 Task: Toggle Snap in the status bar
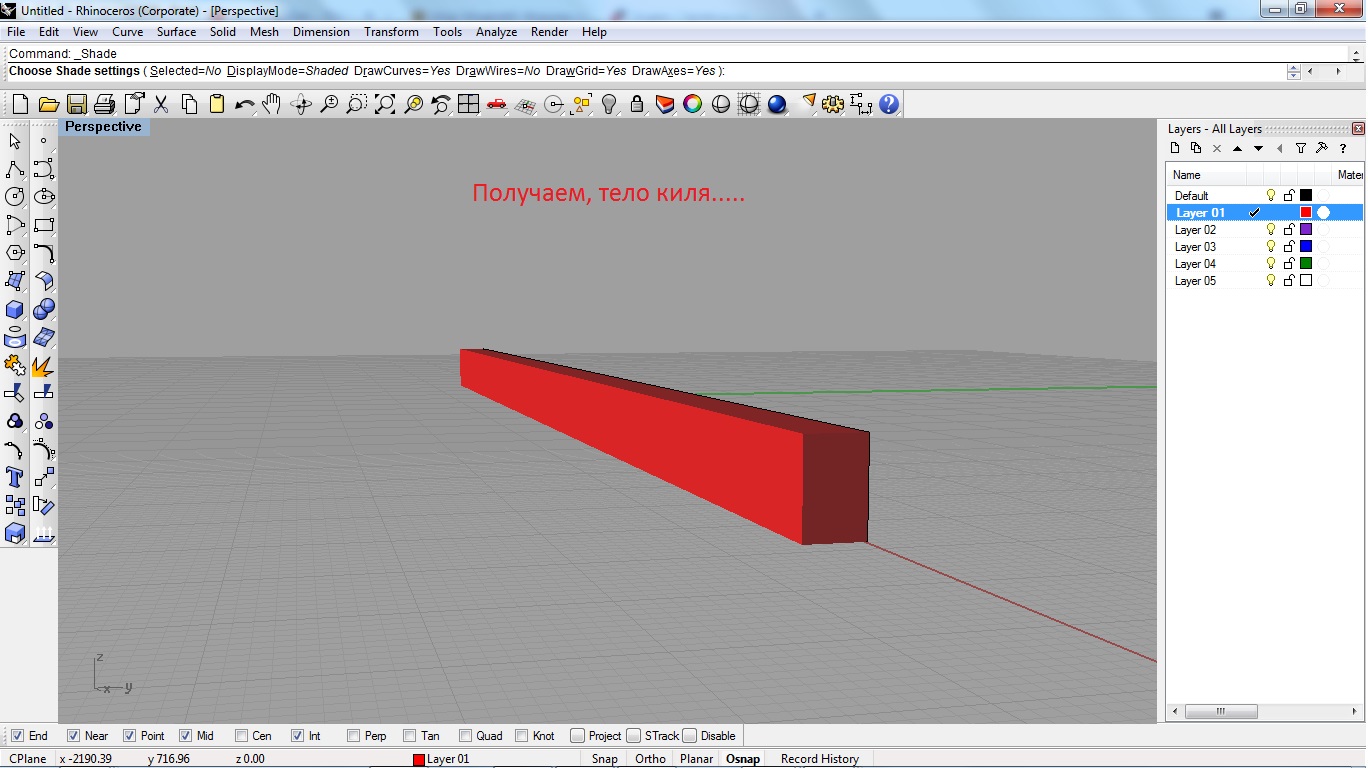604,759
